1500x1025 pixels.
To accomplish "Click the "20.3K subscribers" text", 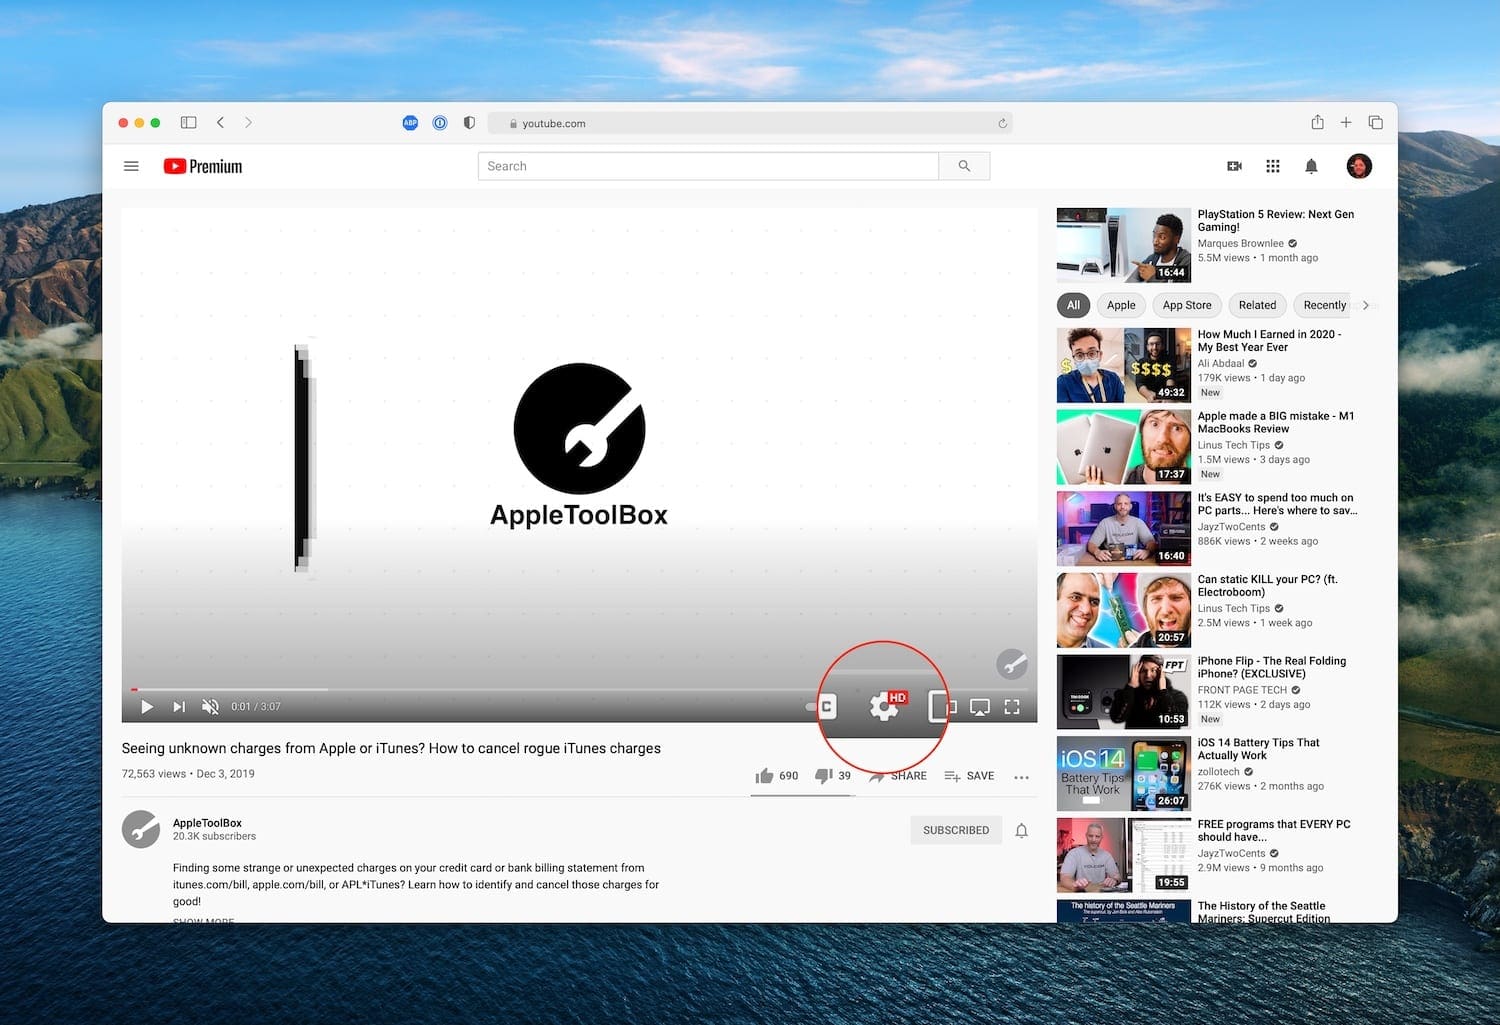I will coord(214,837).
